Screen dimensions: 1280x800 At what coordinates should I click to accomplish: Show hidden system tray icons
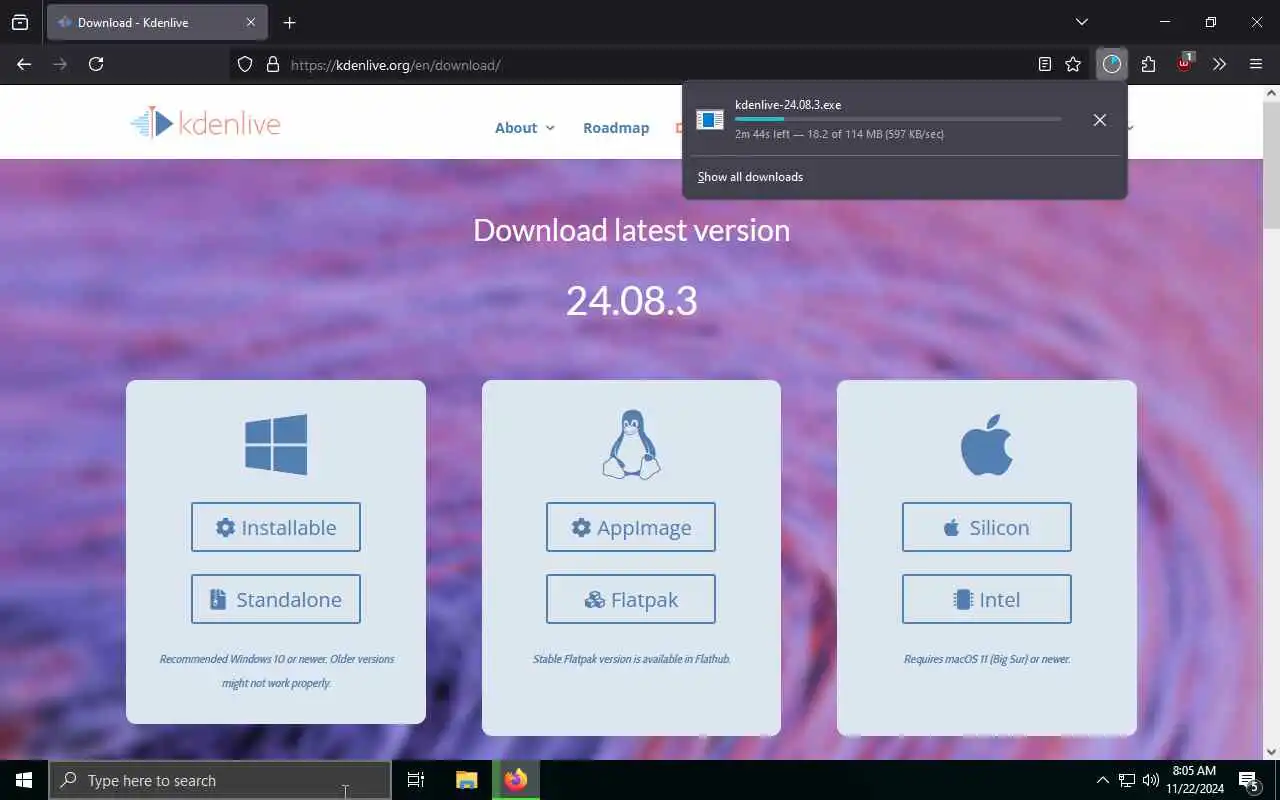tap(1102, 780)
